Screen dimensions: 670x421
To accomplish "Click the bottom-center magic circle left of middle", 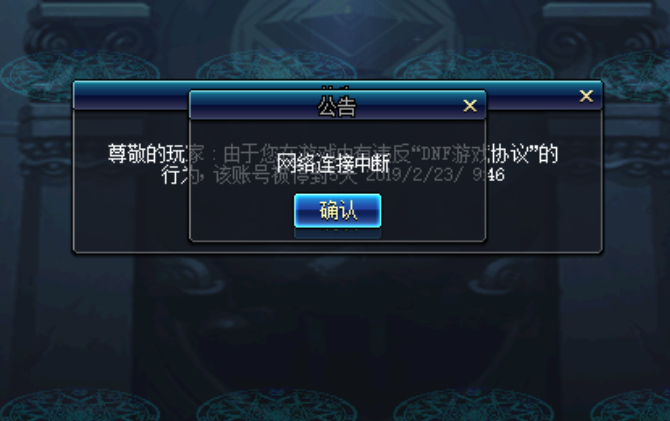I will click(x=276, y=405).
